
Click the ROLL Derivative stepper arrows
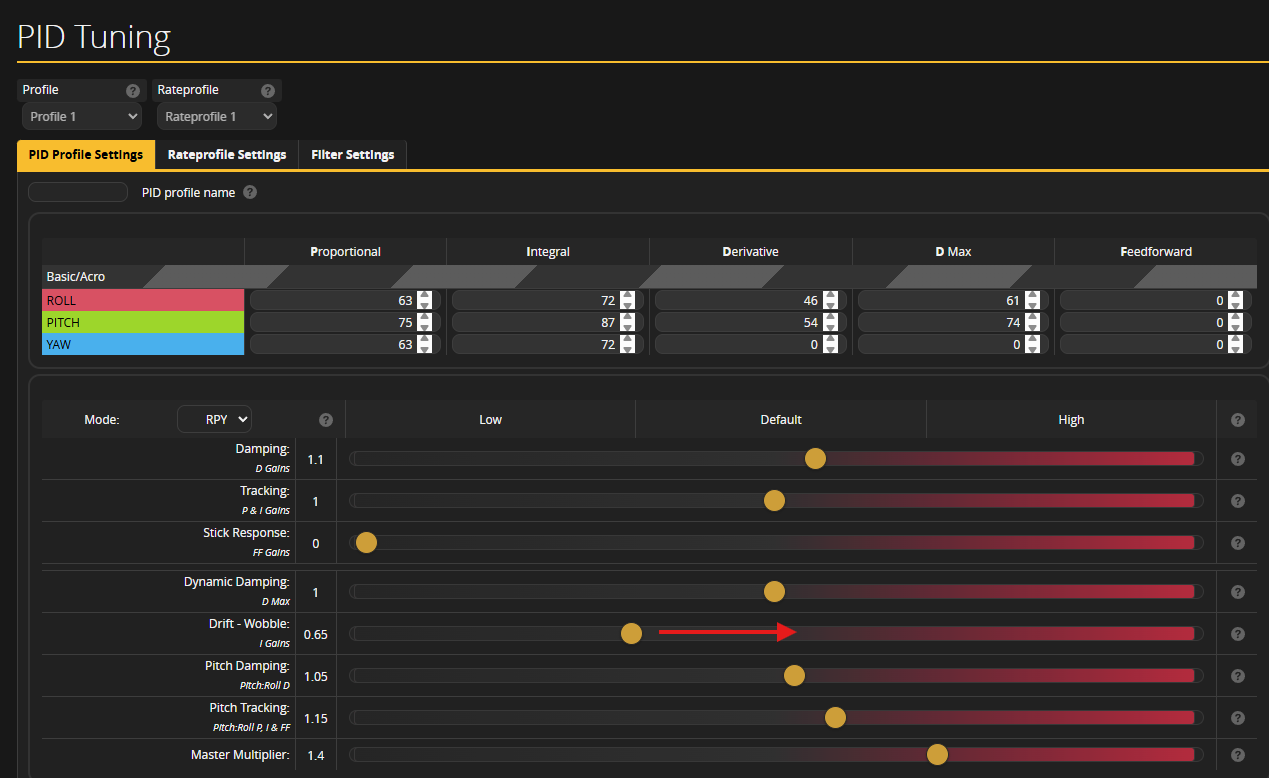coord(830,300)
